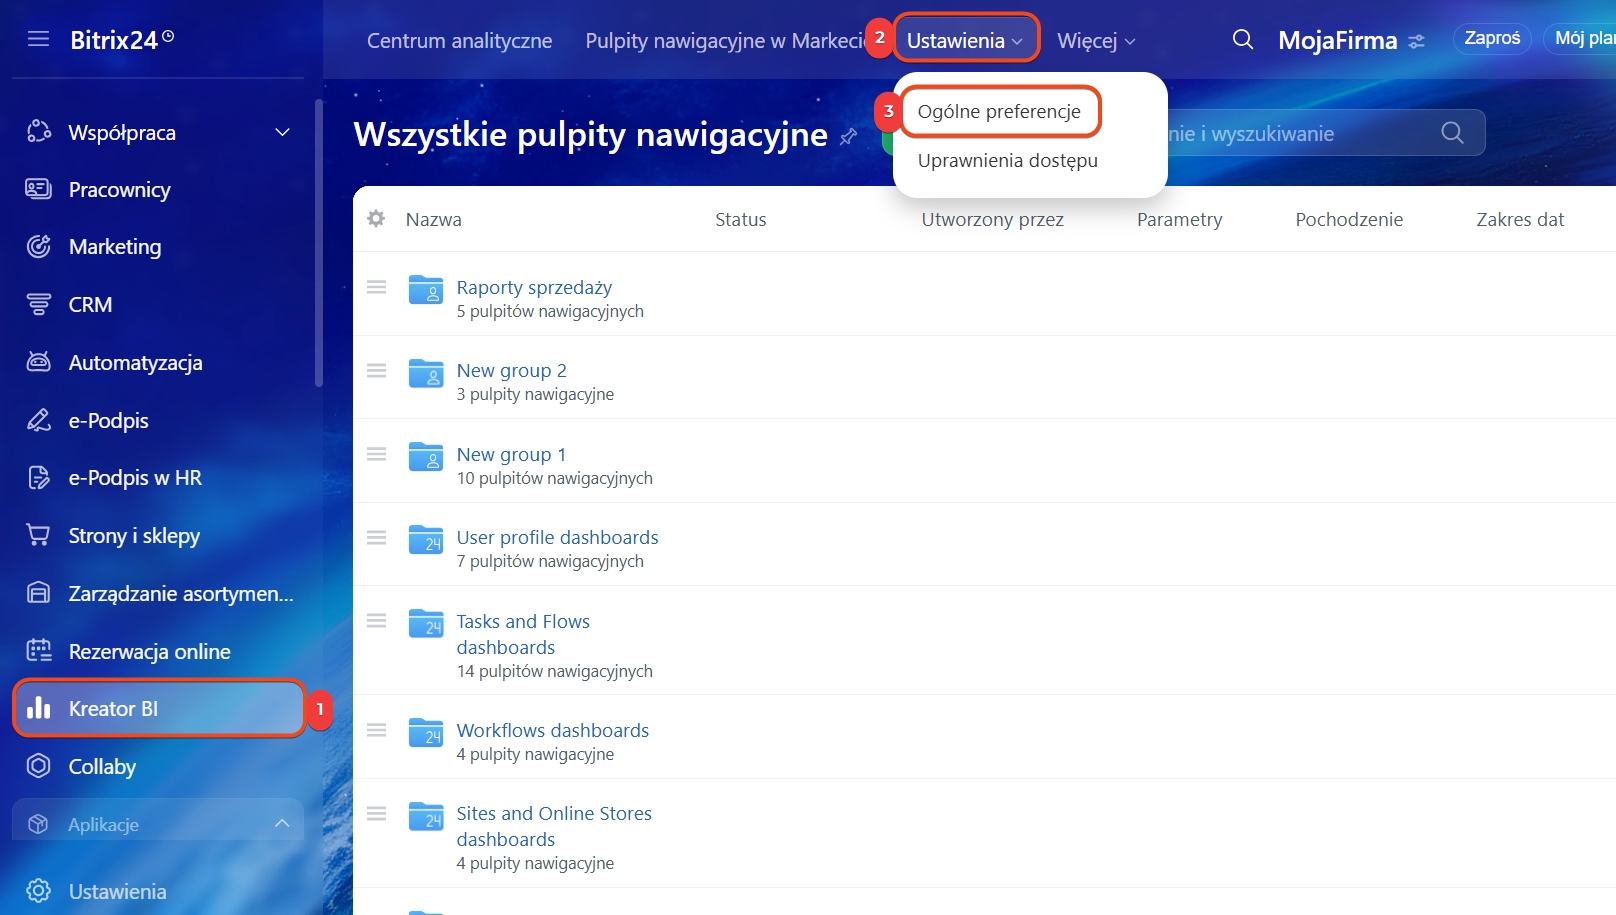Click the search magnifier icon in top bar
Image resolution: width=1616 pixels, height=915 pixels.
point(1242,40)
